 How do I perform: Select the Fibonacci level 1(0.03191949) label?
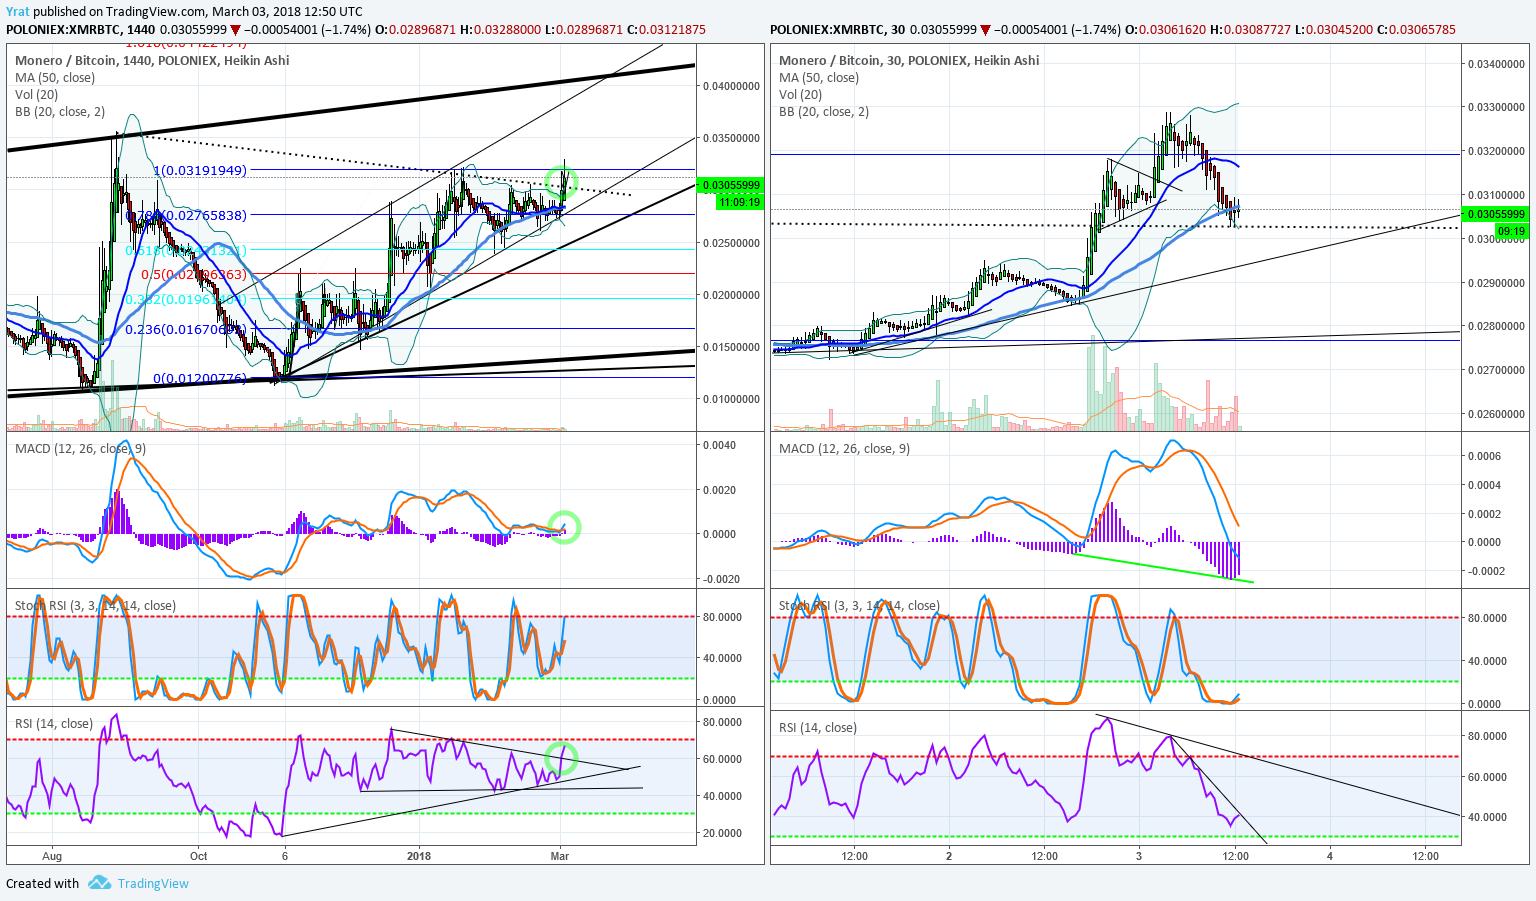pos(200,170)
